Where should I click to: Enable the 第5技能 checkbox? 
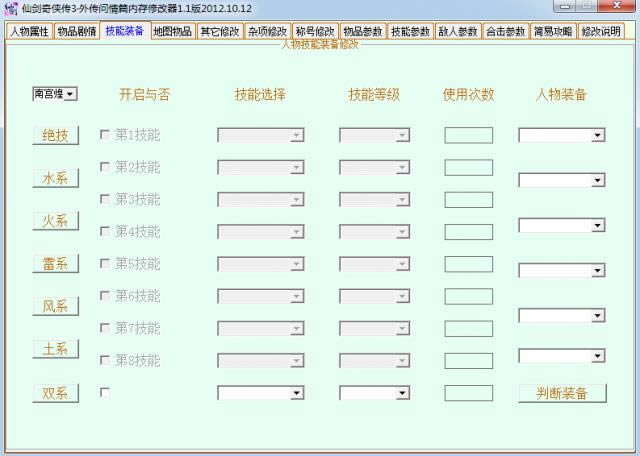point(105,263)
